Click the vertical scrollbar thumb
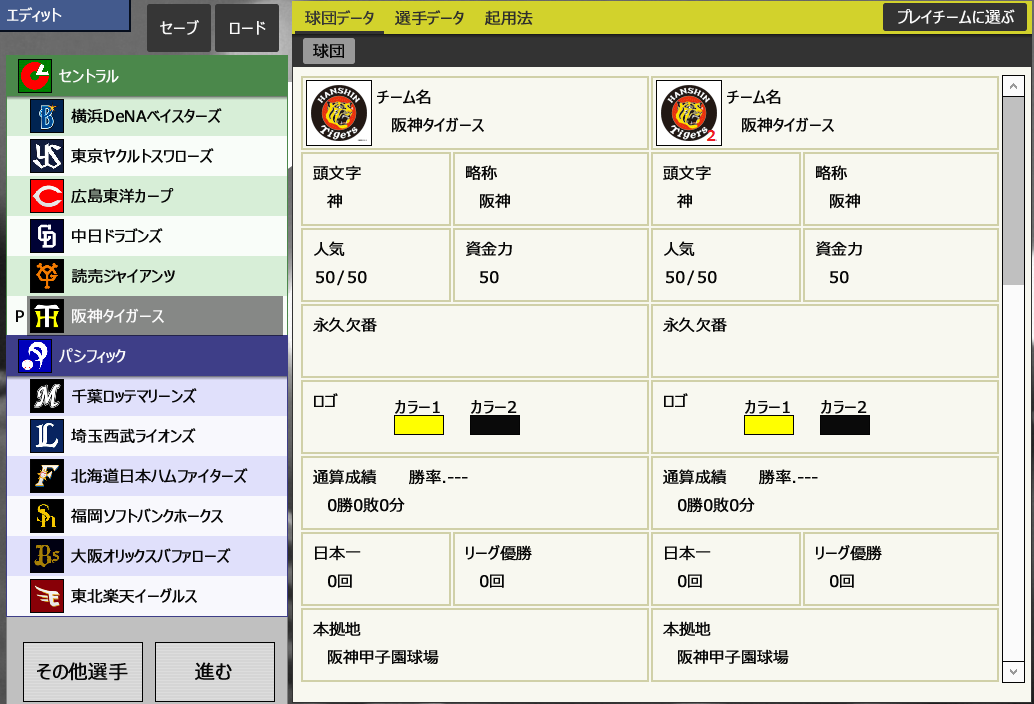Screen dimensions: 1034x704 [x=1013, y=191]
